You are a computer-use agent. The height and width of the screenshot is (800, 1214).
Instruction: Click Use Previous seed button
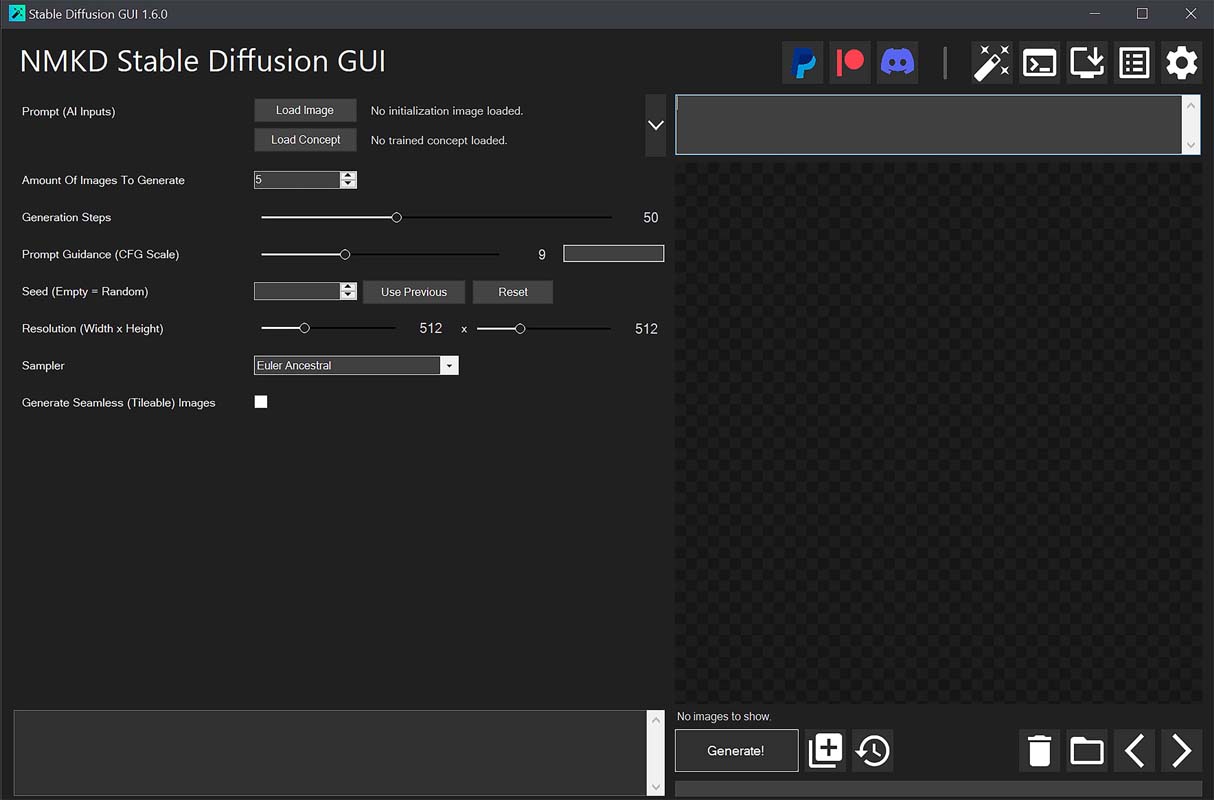tap(414, 292)
